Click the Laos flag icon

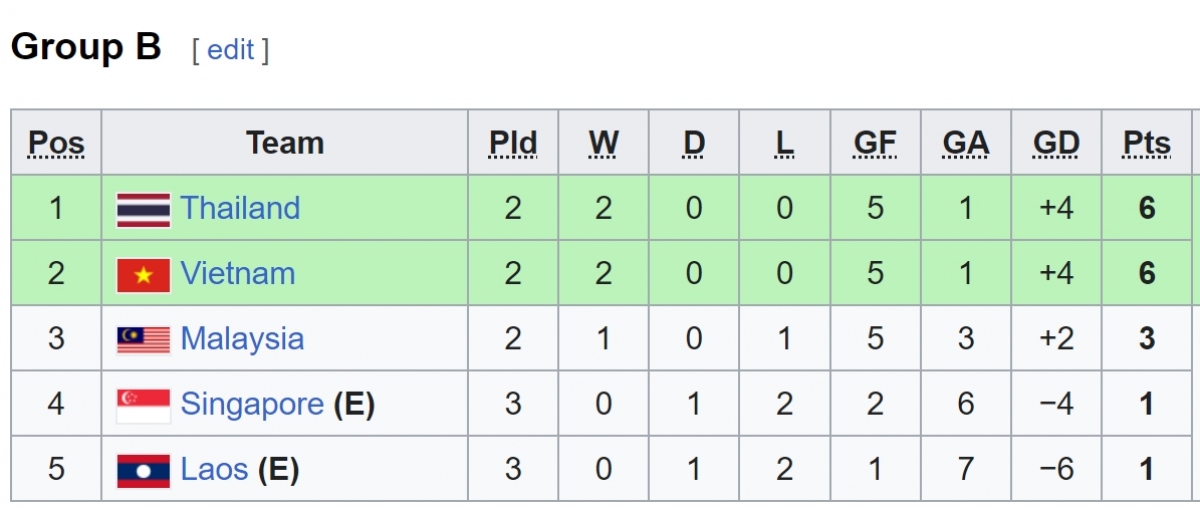coord(143,470)
